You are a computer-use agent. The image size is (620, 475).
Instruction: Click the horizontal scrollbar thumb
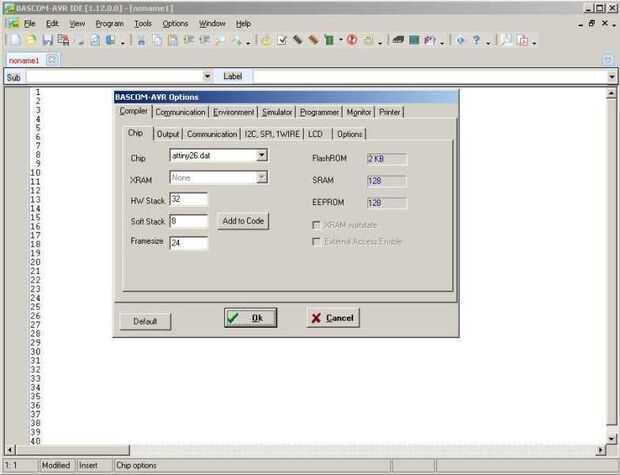(72, 450)
